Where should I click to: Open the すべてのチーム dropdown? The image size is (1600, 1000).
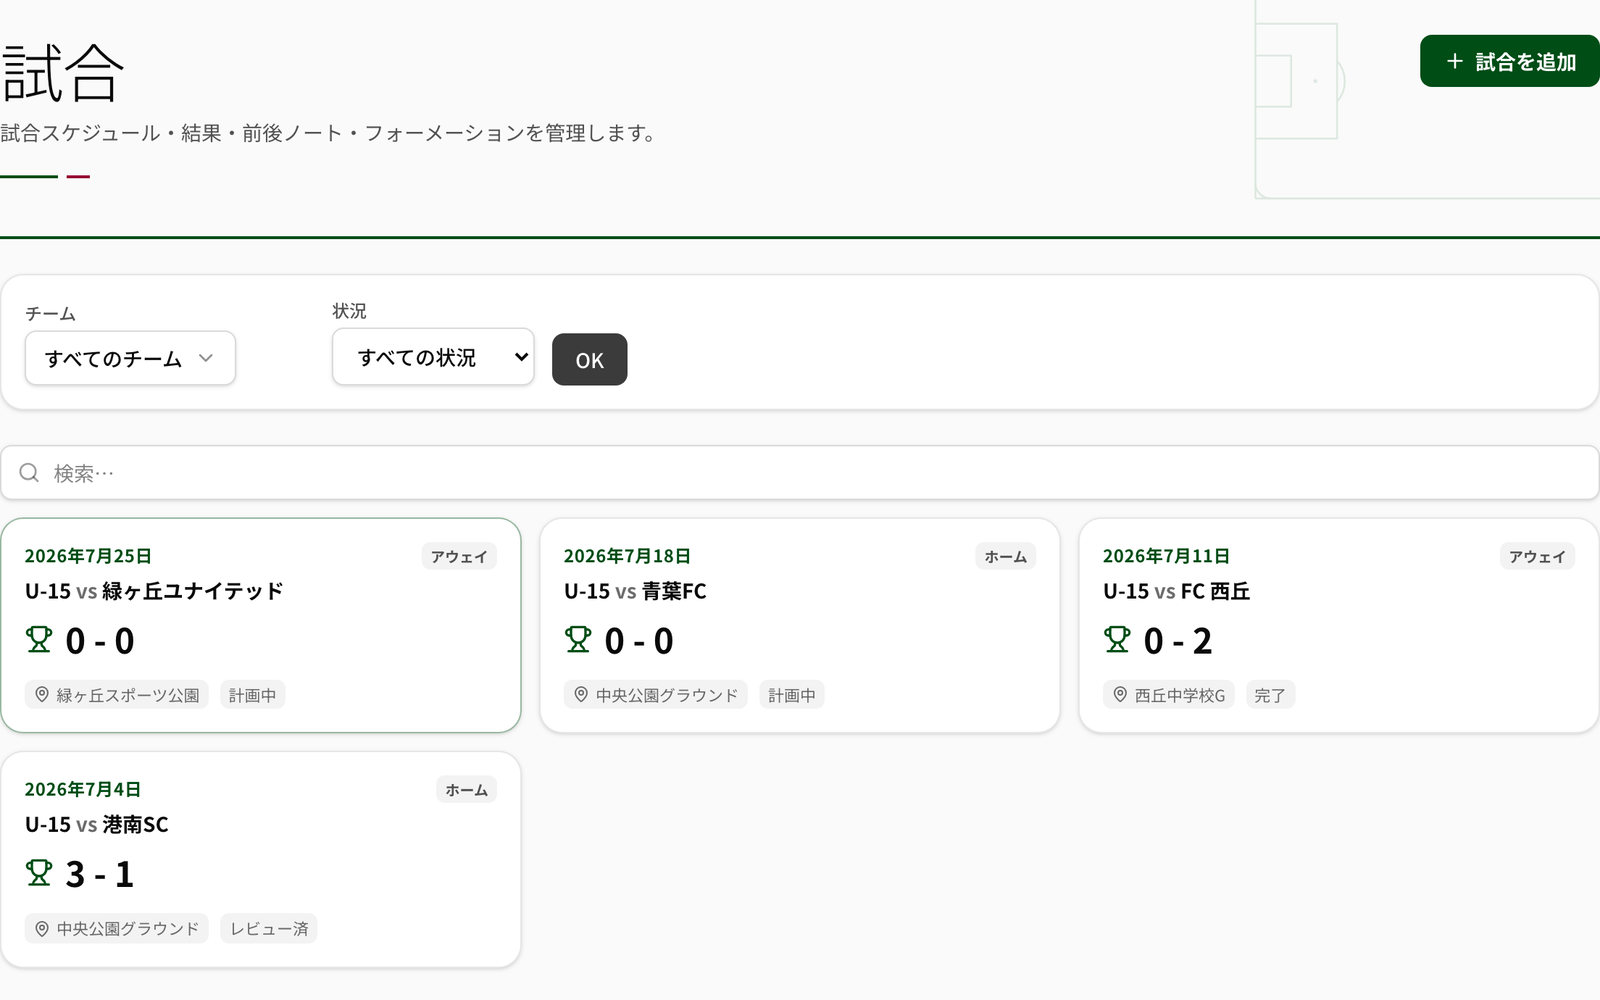click(130, 358)
